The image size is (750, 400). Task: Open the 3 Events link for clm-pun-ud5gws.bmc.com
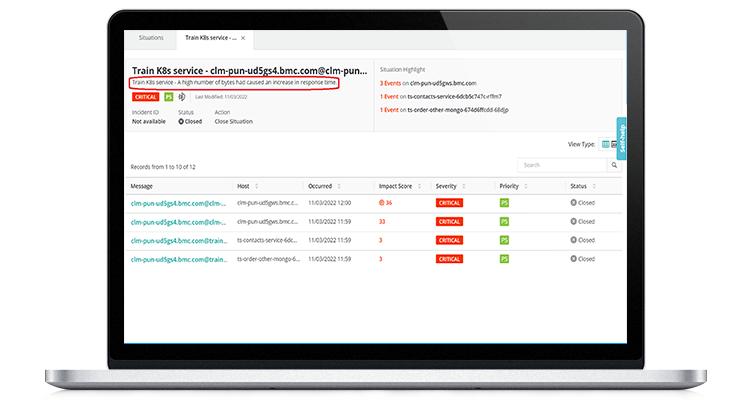point(390,83)
